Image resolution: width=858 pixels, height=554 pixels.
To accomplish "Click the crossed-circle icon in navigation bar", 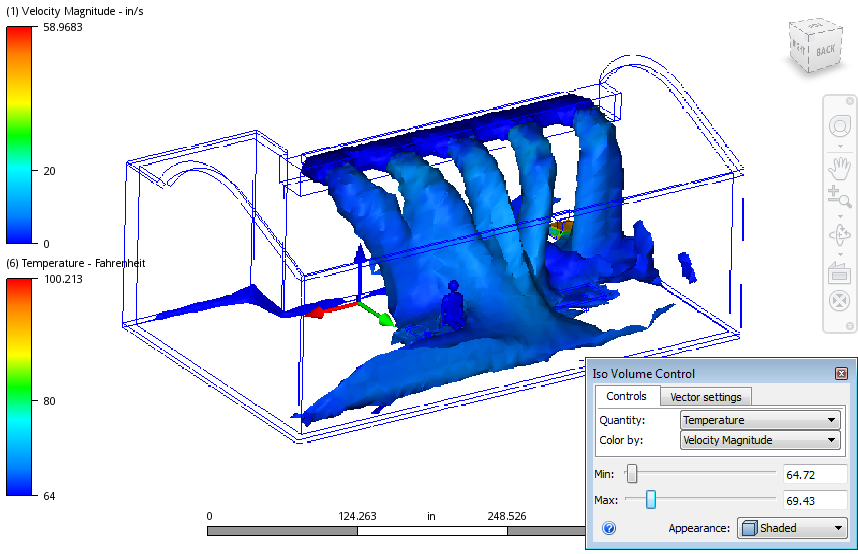I will click(x=839, y=301).
